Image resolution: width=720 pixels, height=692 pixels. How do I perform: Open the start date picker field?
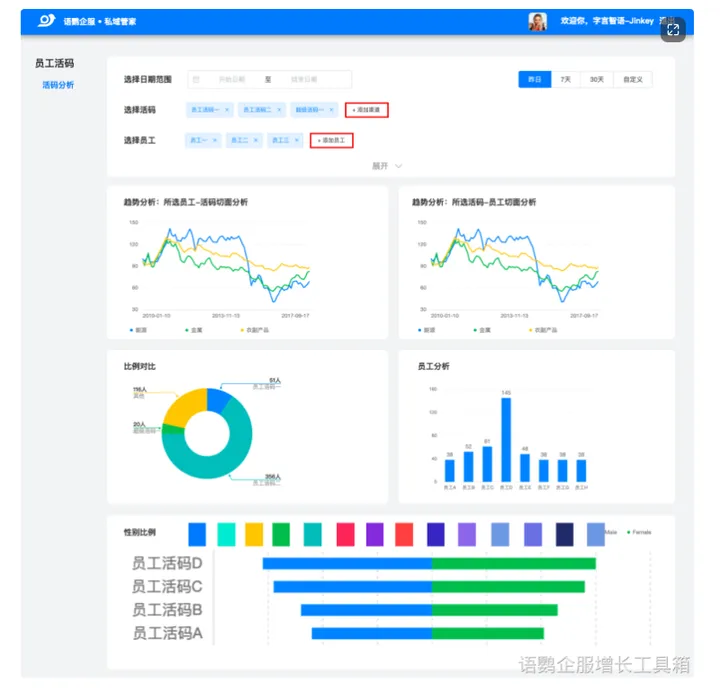pyautogui.click(x=231, y=79)
